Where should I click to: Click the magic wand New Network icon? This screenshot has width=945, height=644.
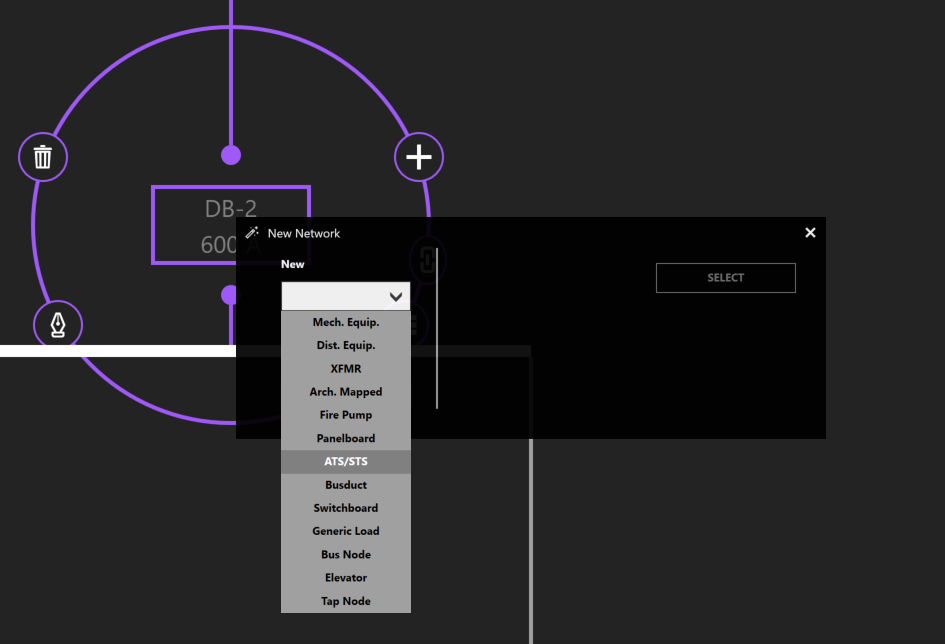(x=252, y=233)
